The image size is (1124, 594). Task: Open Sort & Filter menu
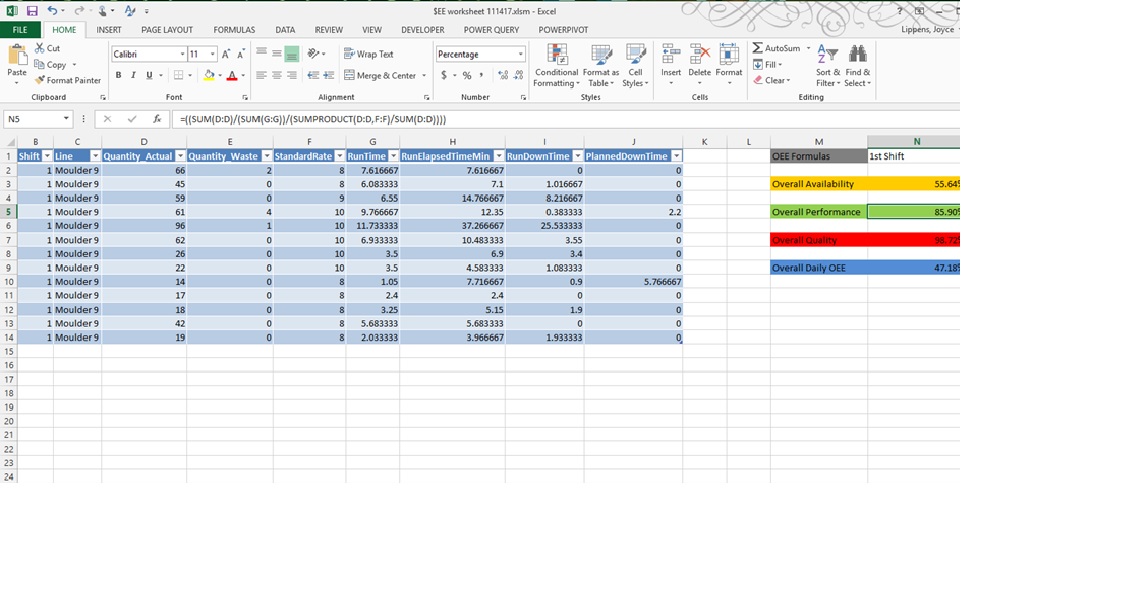click(828, 65)
